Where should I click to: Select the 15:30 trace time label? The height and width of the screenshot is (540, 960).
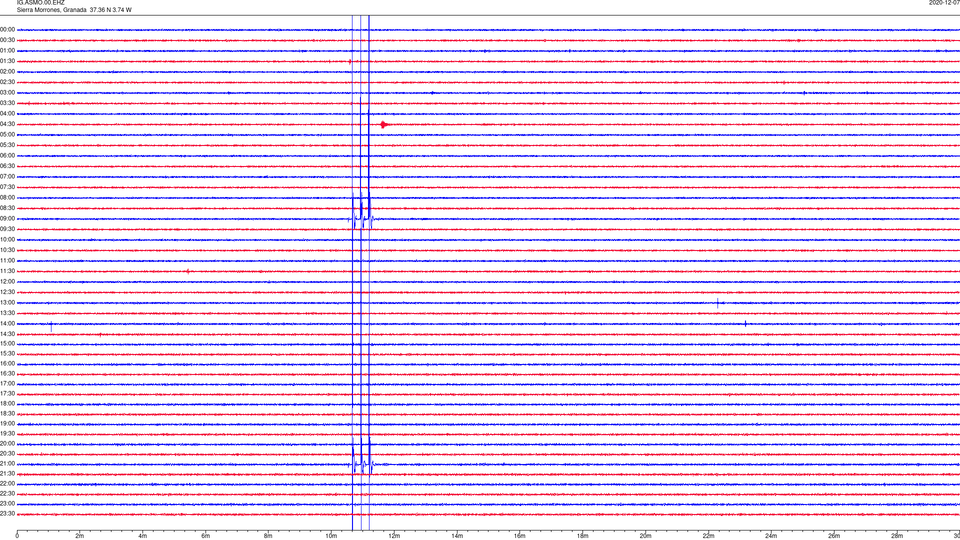(x=7, y=354)
